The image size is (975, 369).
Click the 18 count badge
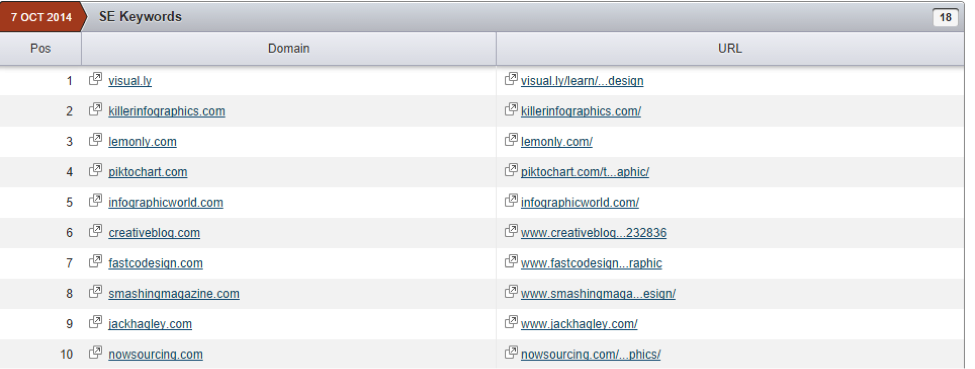(x=945, y=17)
